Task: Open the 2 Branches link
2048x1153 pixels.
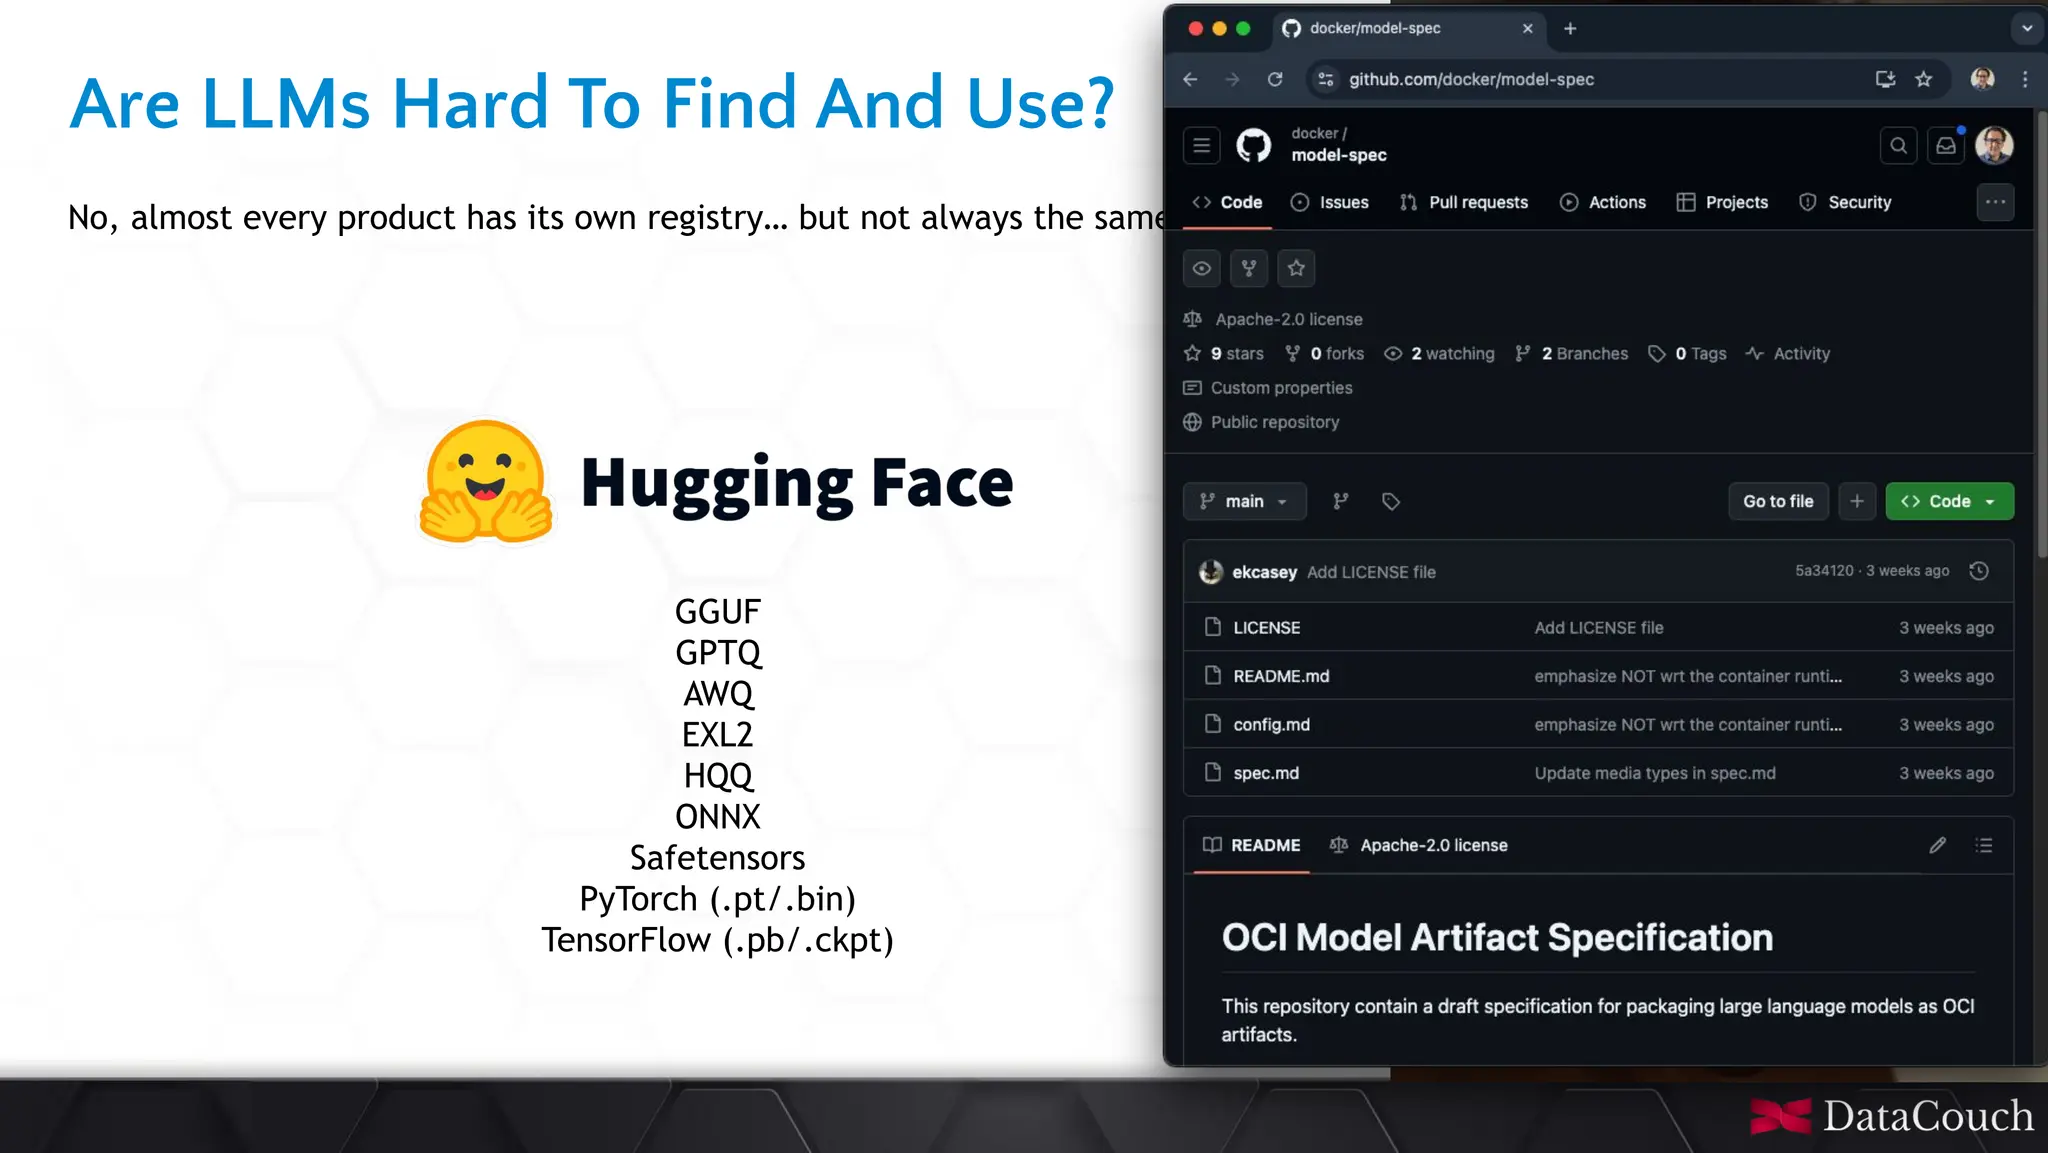Action: [1573, 353]
